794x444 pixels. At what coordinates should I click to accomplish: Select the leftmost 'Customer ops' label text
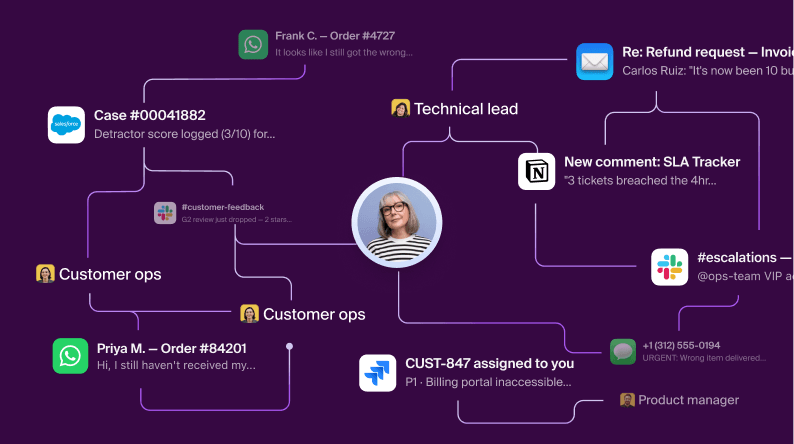(x=110, y=274)
